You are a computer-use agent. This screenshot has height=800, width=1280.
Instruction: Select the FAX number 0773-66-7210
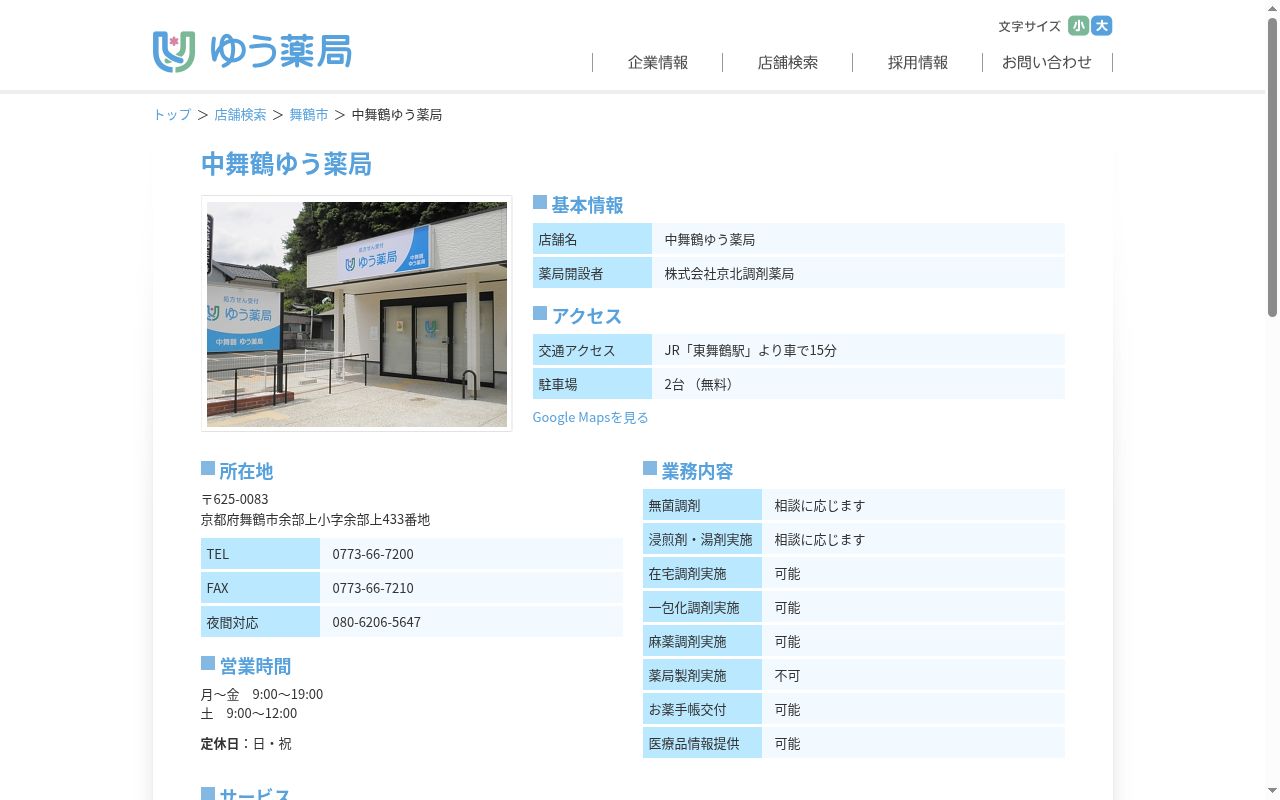pos(373,588)
